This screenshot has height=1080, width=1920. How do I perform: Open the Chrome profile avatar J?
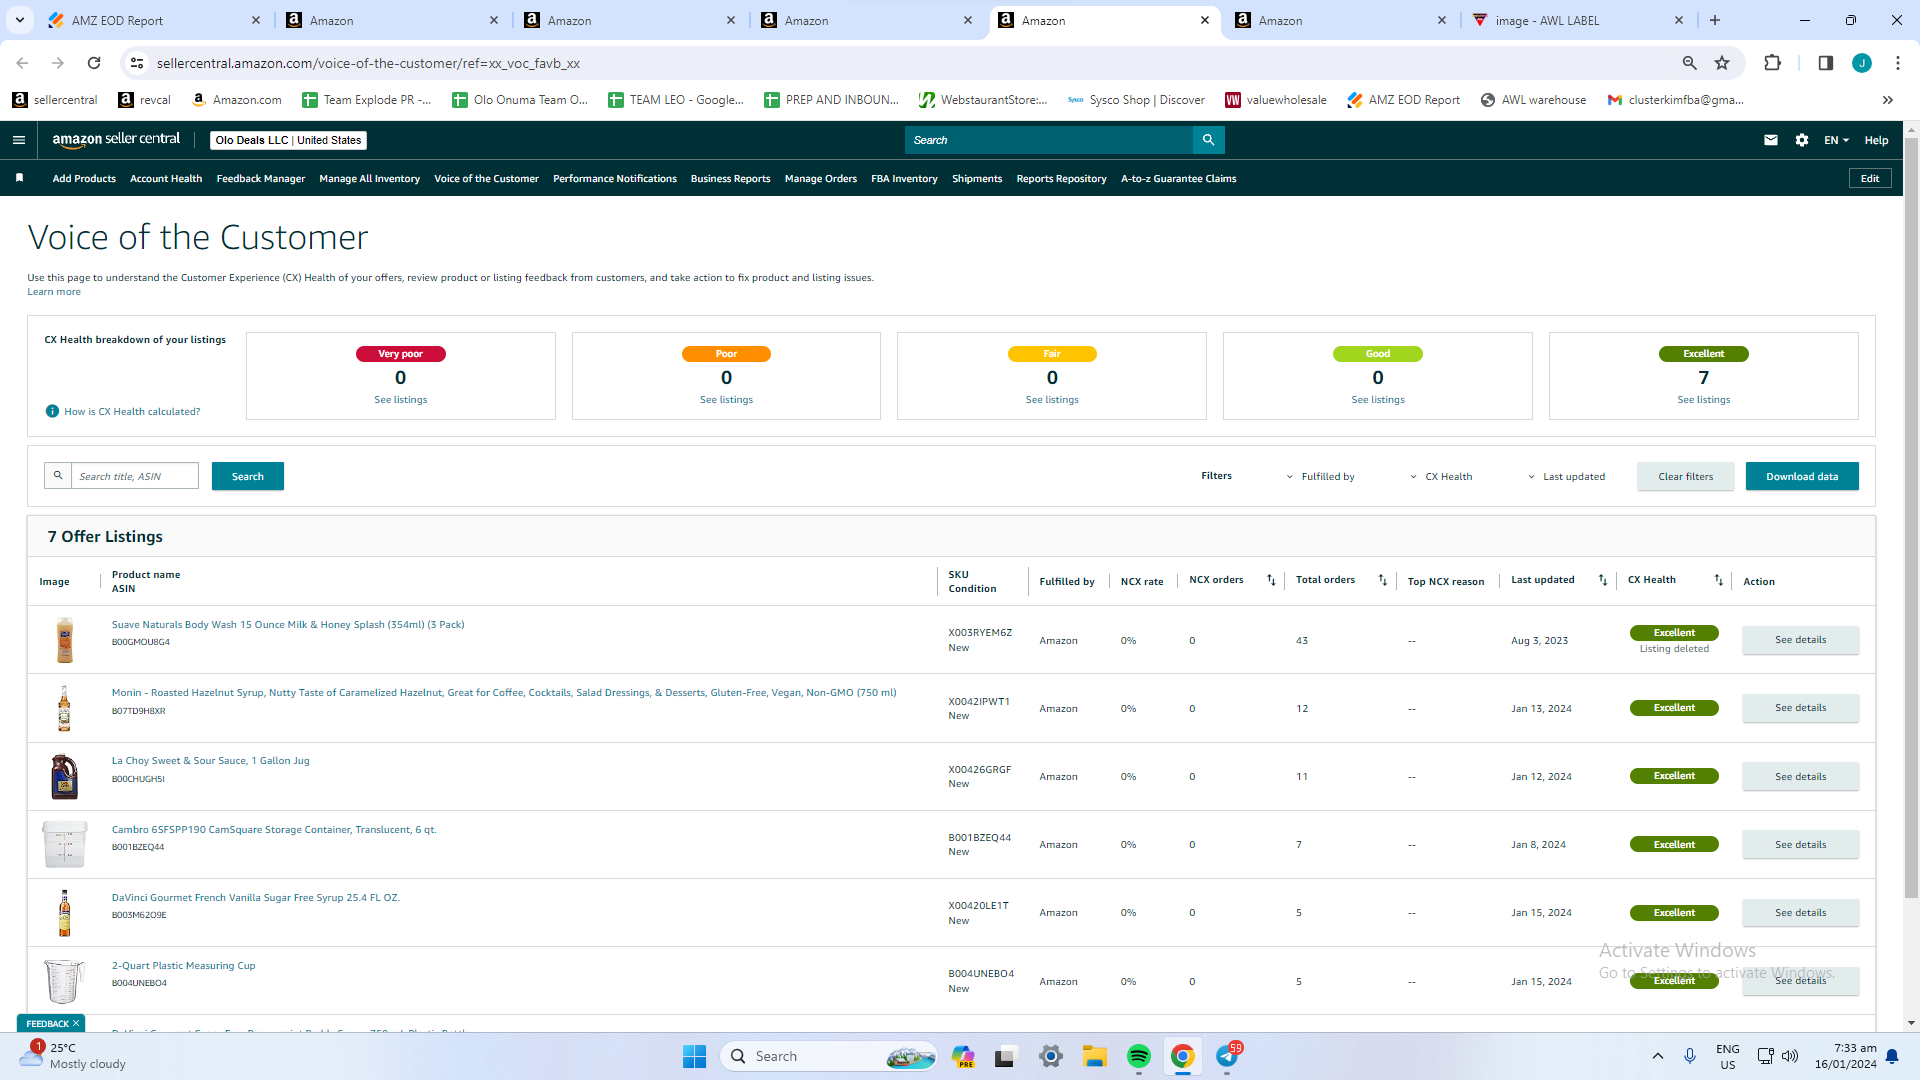[1862, 63]
